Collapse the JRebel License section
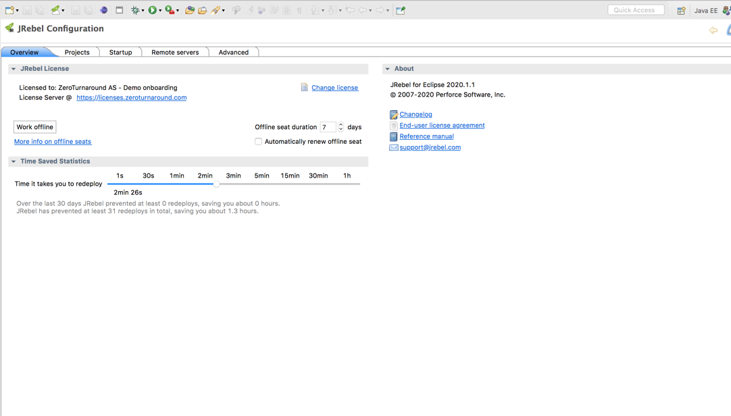Viewport: 731px width, 416px height. click(x=14, y=69)
